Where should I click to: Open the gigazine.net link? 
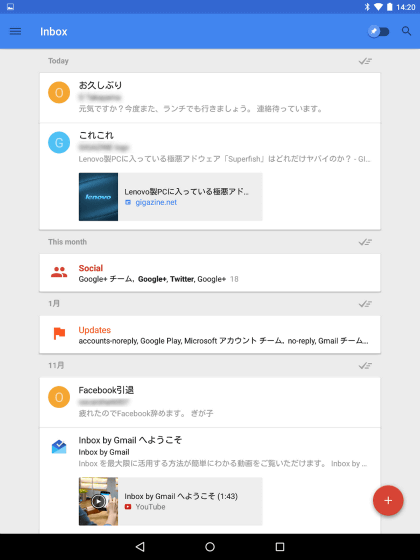156,202
